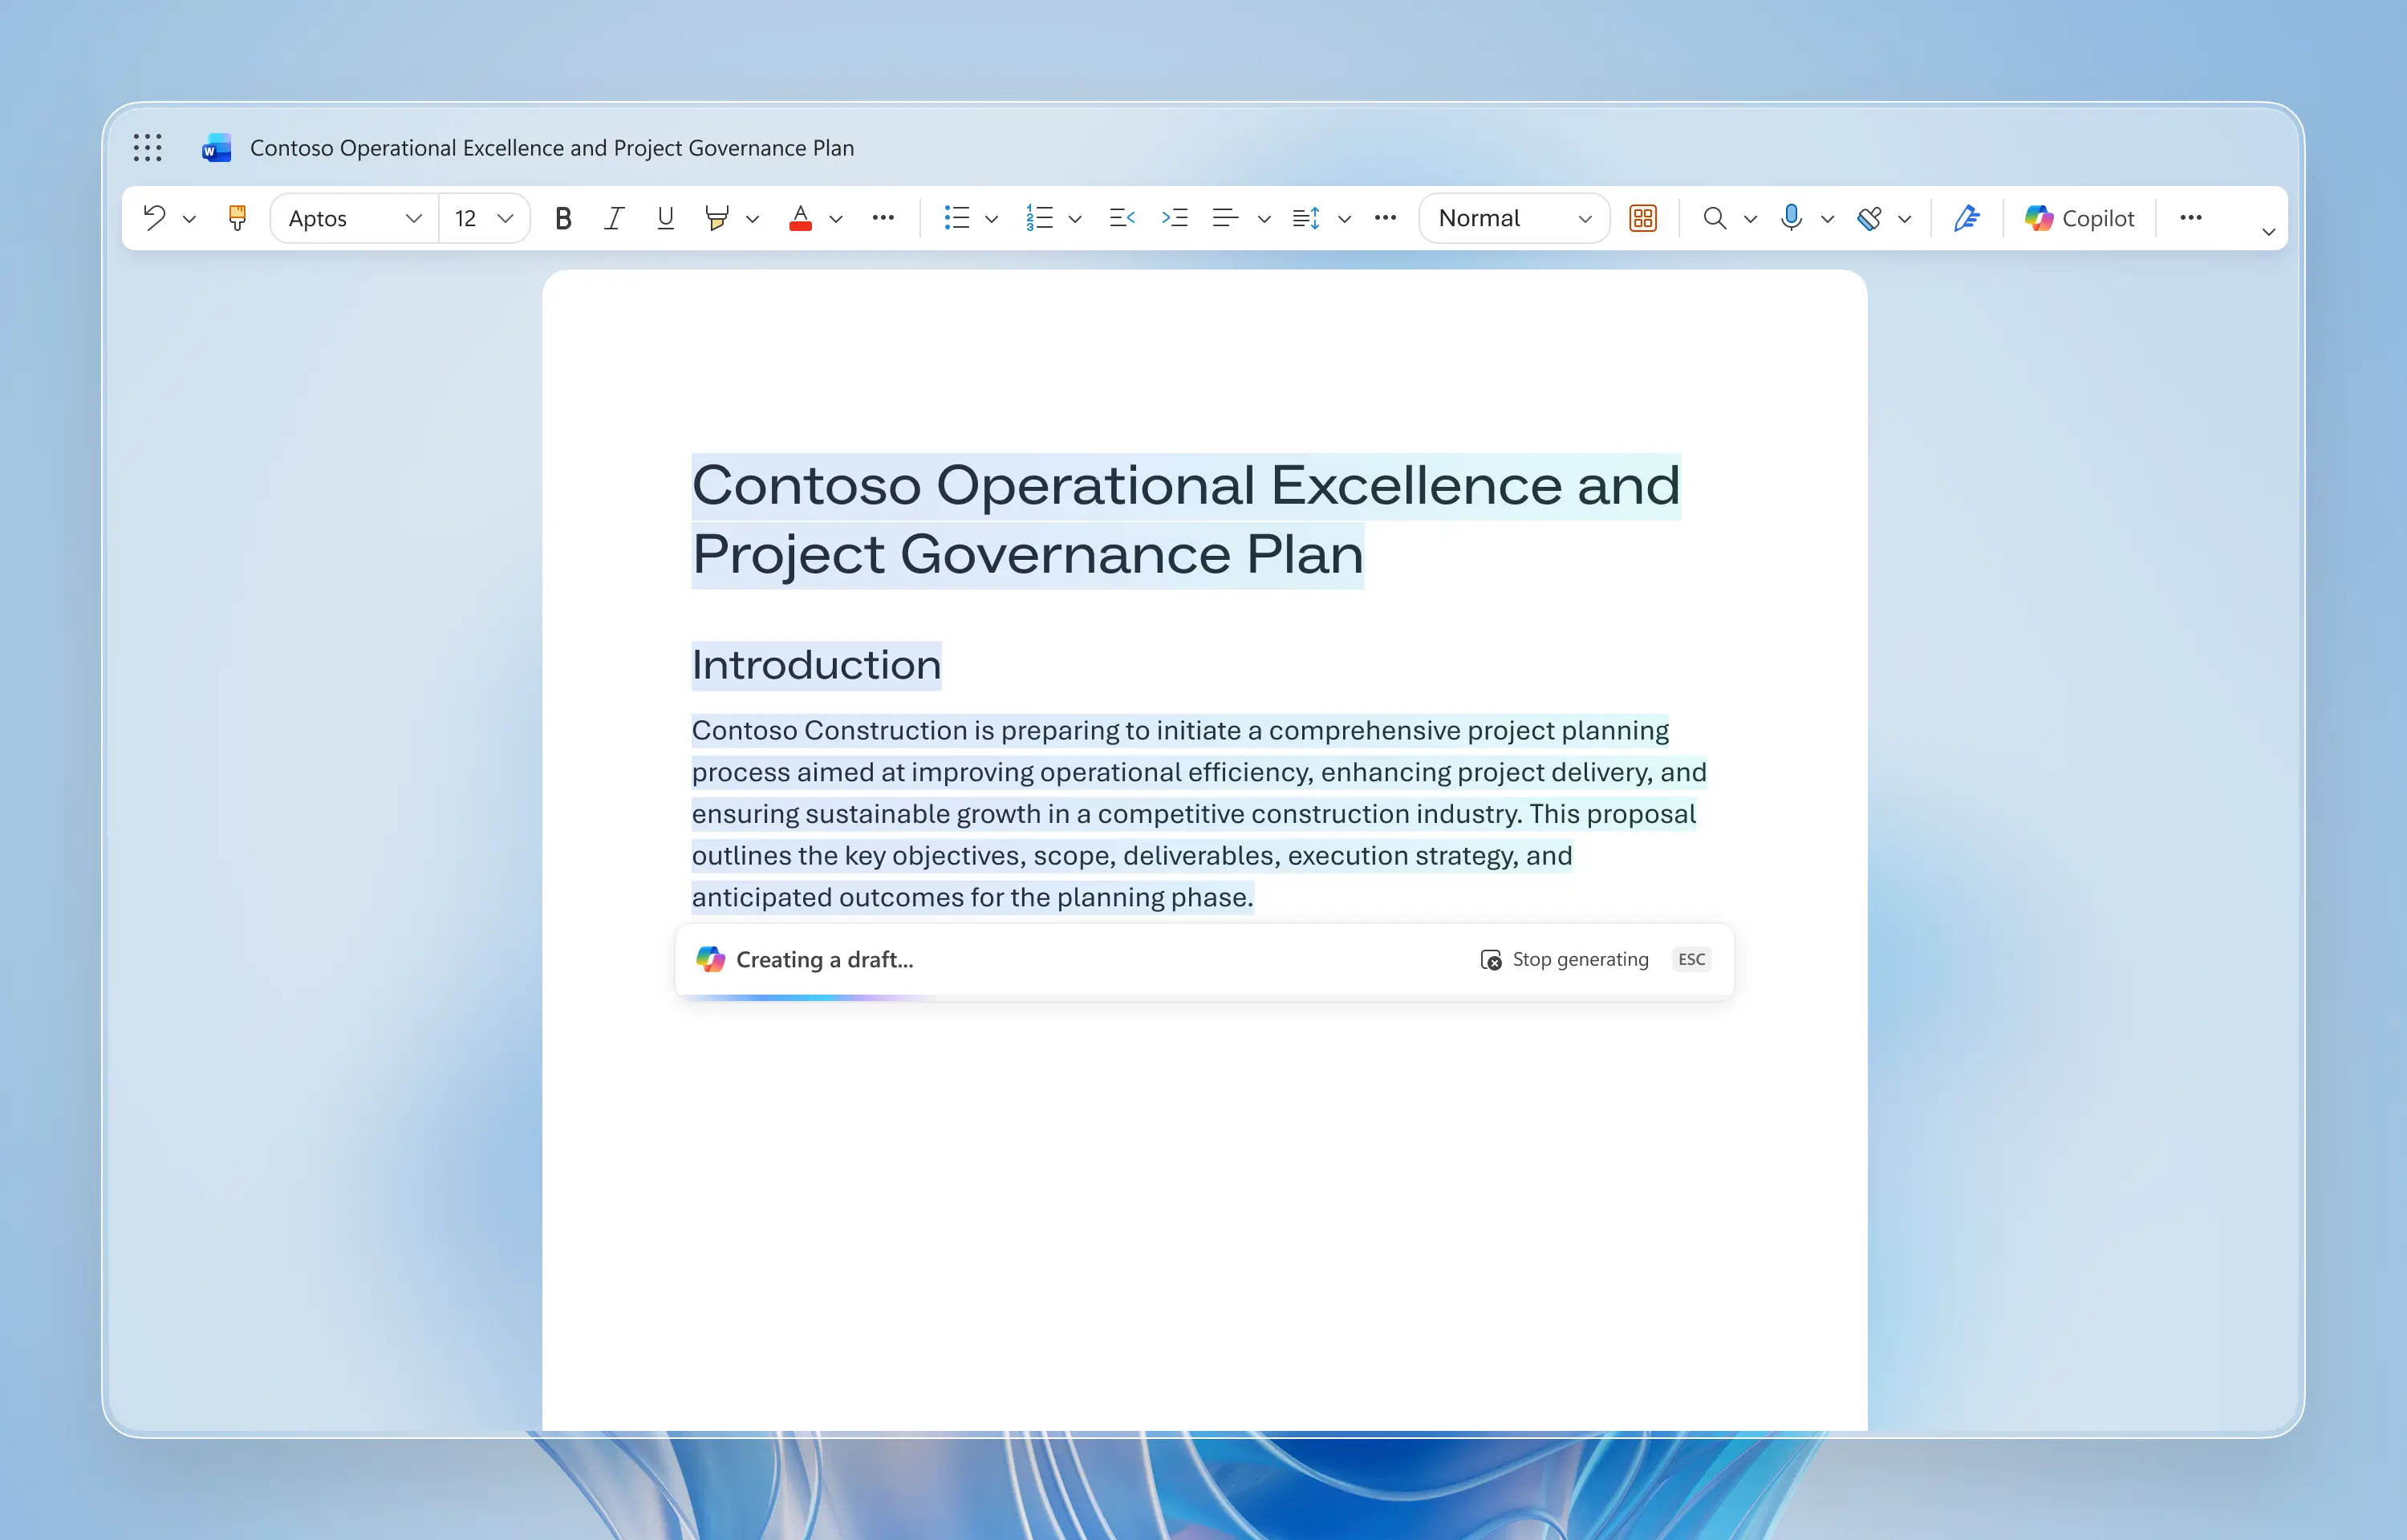Viewport: 2407px width, 1540px height.
Task: Click the Find magnifier icon
Action: (1714, 218)
